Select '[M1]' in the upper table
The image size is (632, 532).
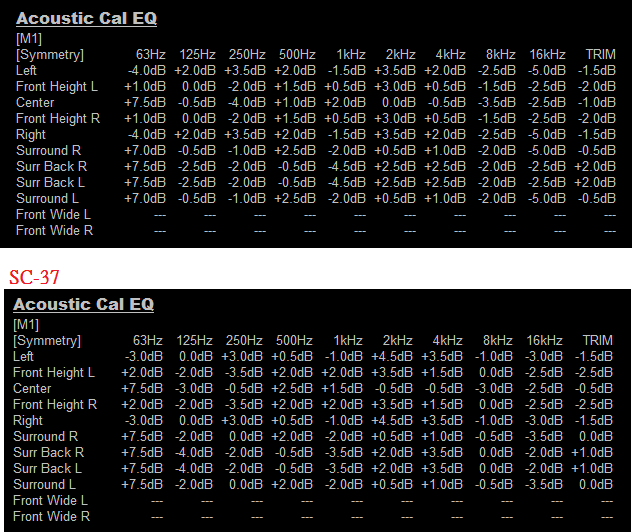pos(29,39)
